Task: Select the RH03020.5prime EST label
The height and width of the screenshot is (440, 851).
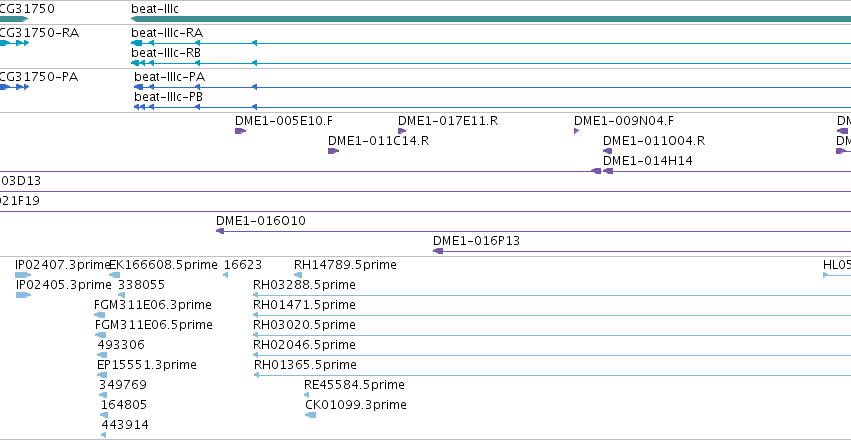Action: pos(304,324)
